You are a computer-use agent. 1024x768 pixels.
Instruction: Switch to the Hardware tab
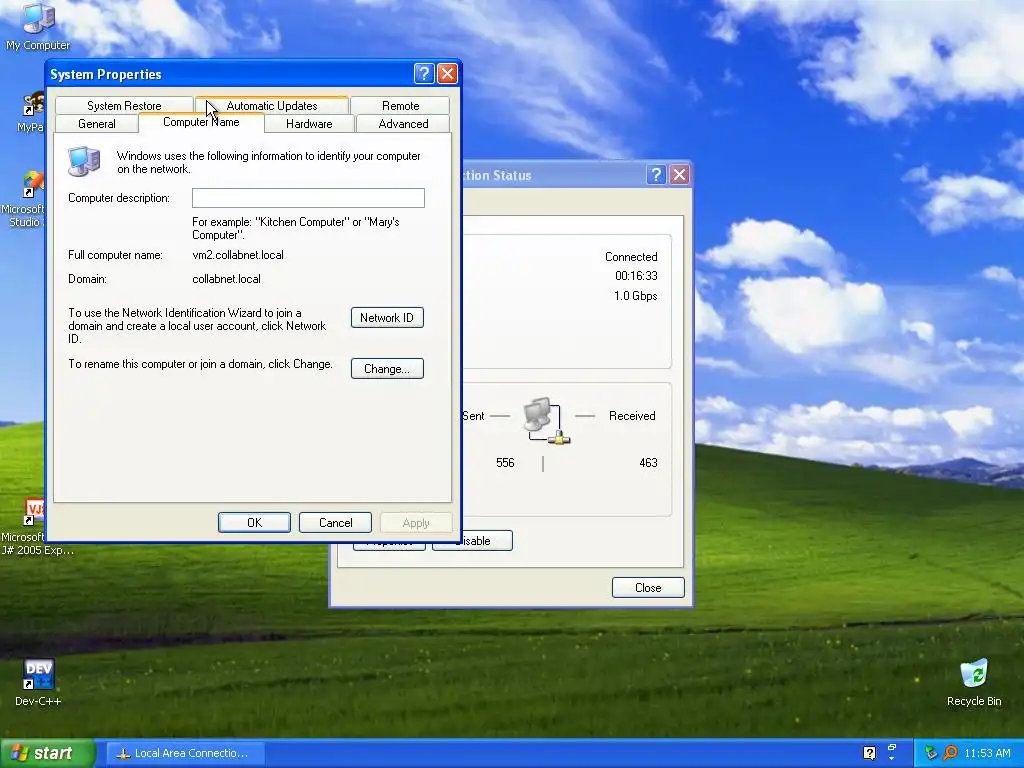click(x=309, y=124)
